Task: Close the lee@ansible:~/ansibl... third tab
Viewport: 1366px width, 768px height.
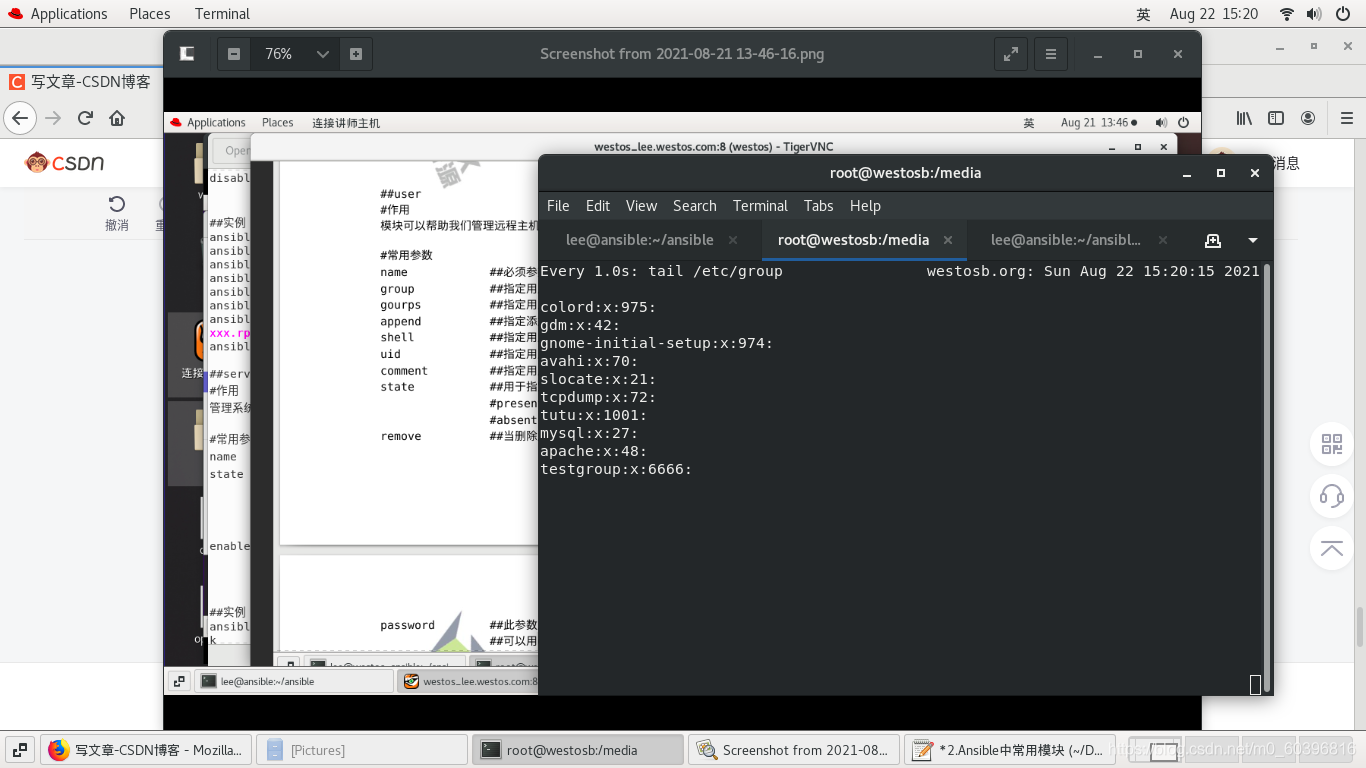Action: [1163, 240]
